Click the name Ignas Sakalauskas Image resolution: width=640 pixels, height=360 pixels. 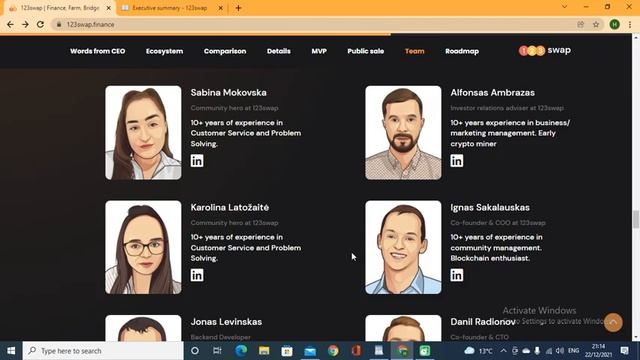[x=490, y=207]
